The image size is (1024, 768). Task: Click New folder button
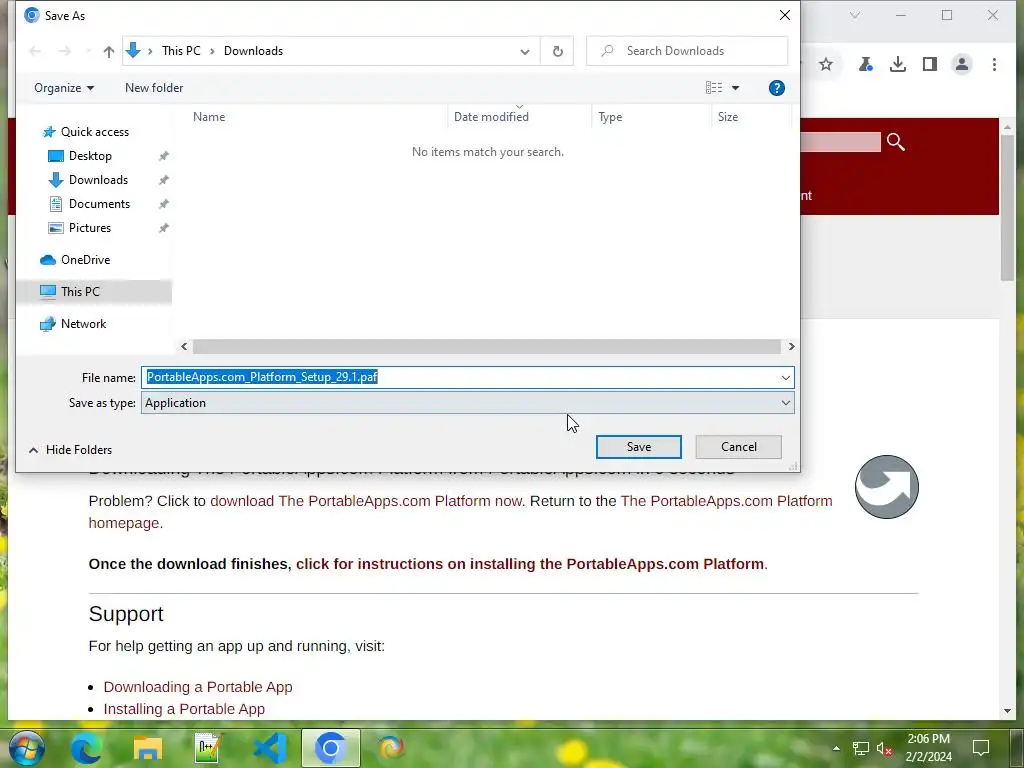[154, 88]
